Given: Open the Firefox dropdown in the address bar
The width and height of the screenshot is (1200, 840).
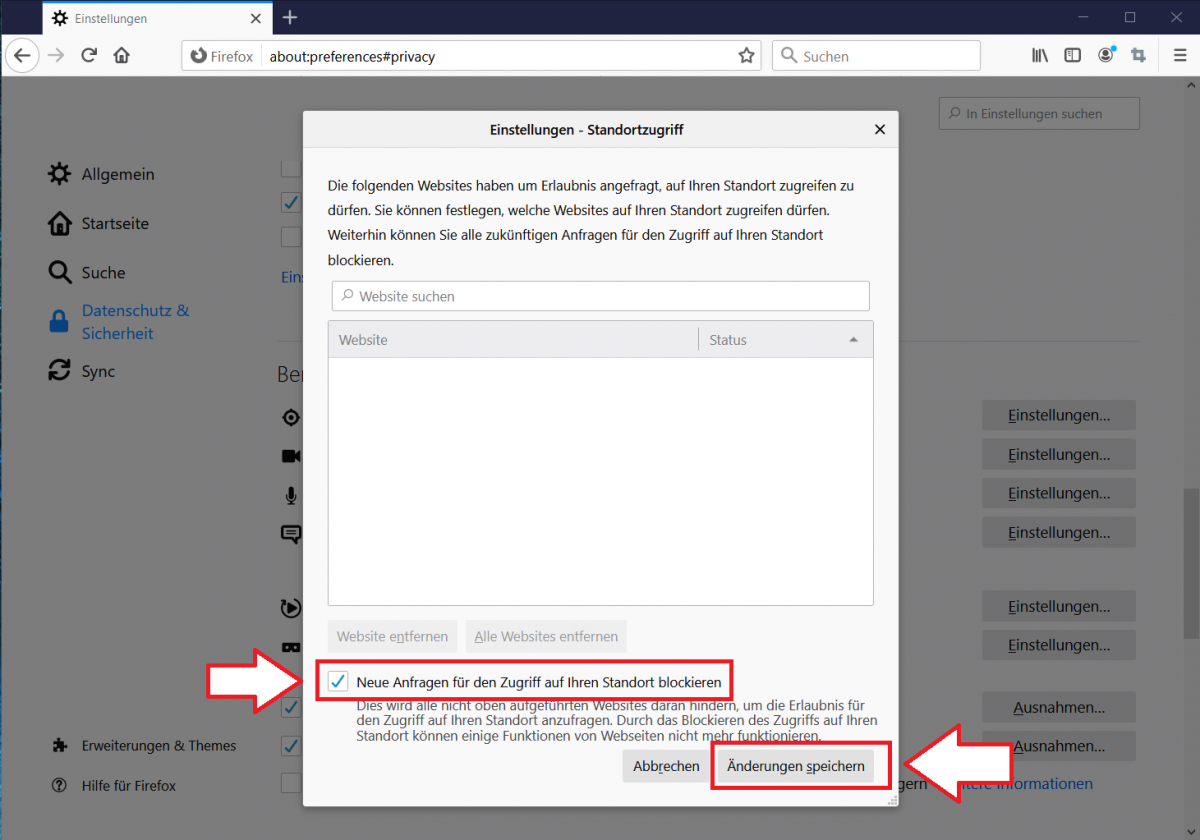Looking at the screenshot, I should 220,56.
